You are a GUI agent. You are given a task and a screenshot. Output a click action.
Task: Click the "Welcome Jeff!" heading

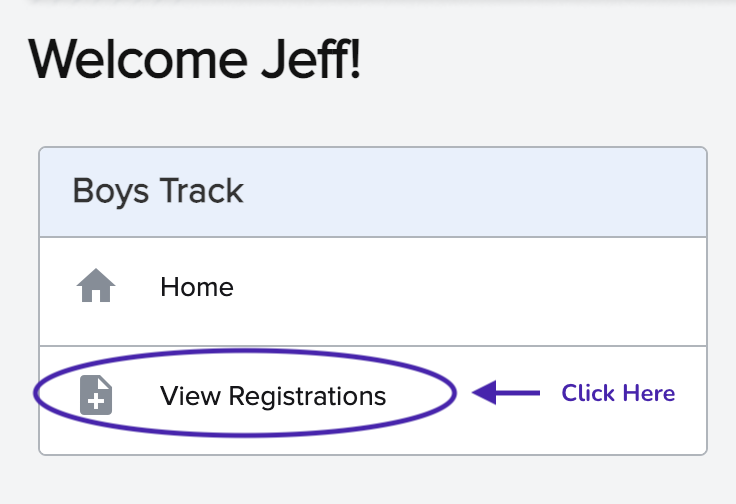(x=195, y=60)
